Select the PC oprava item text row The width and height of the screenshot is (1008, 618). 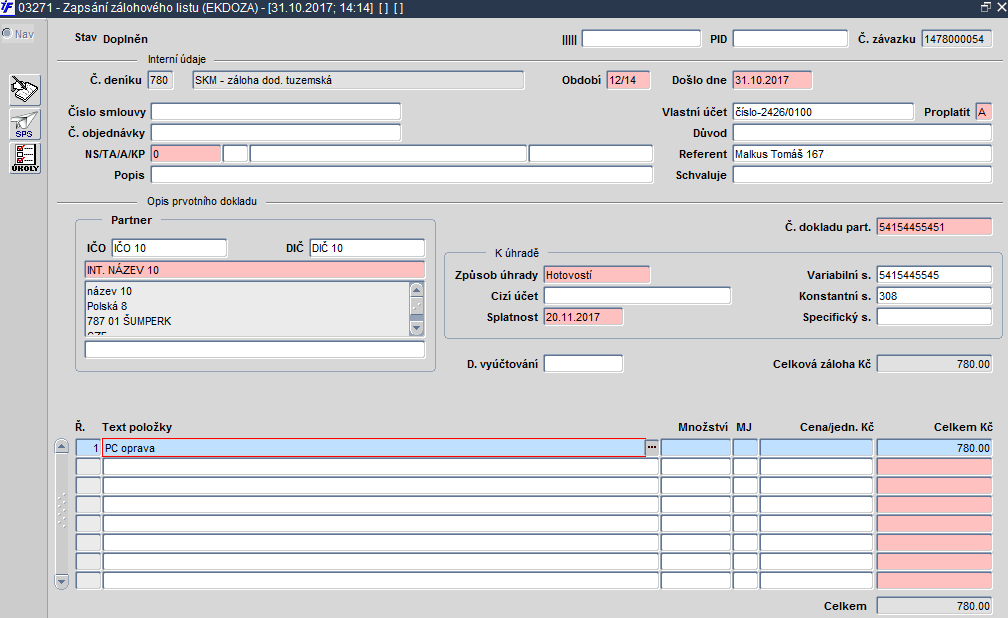374,448
